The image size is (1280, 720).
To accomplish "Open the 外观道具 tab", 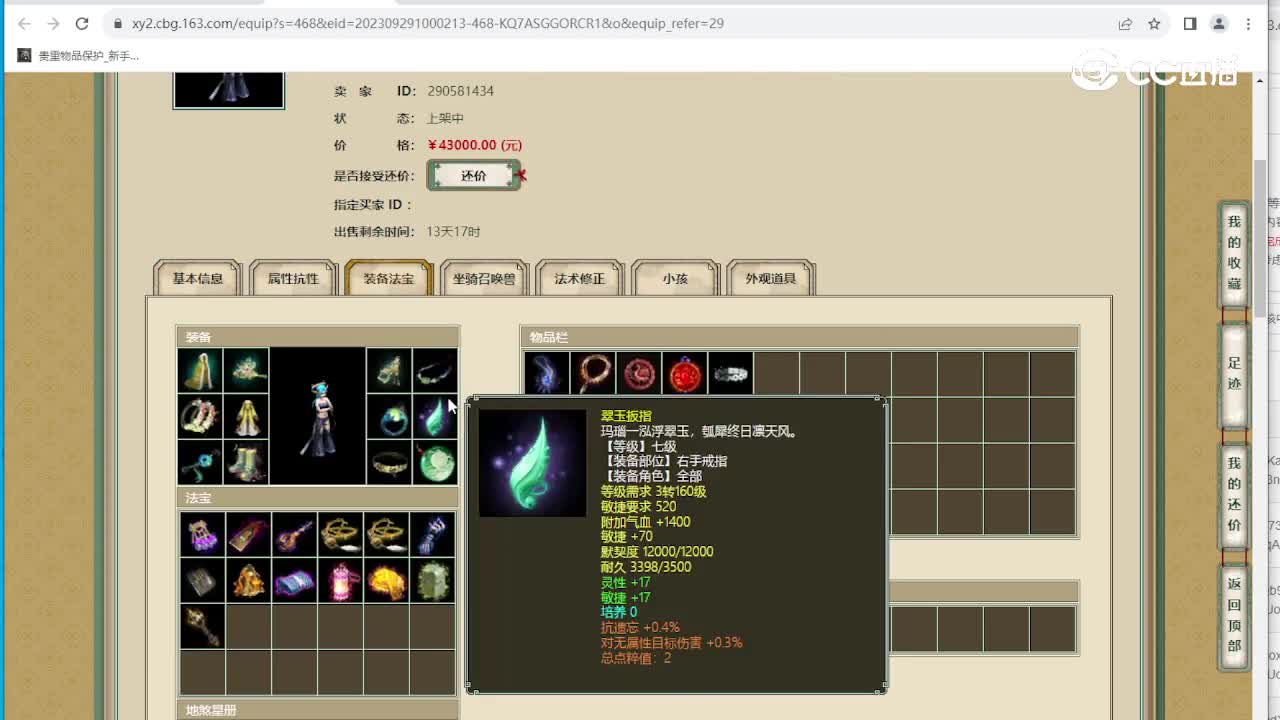I will click(771, 279).
